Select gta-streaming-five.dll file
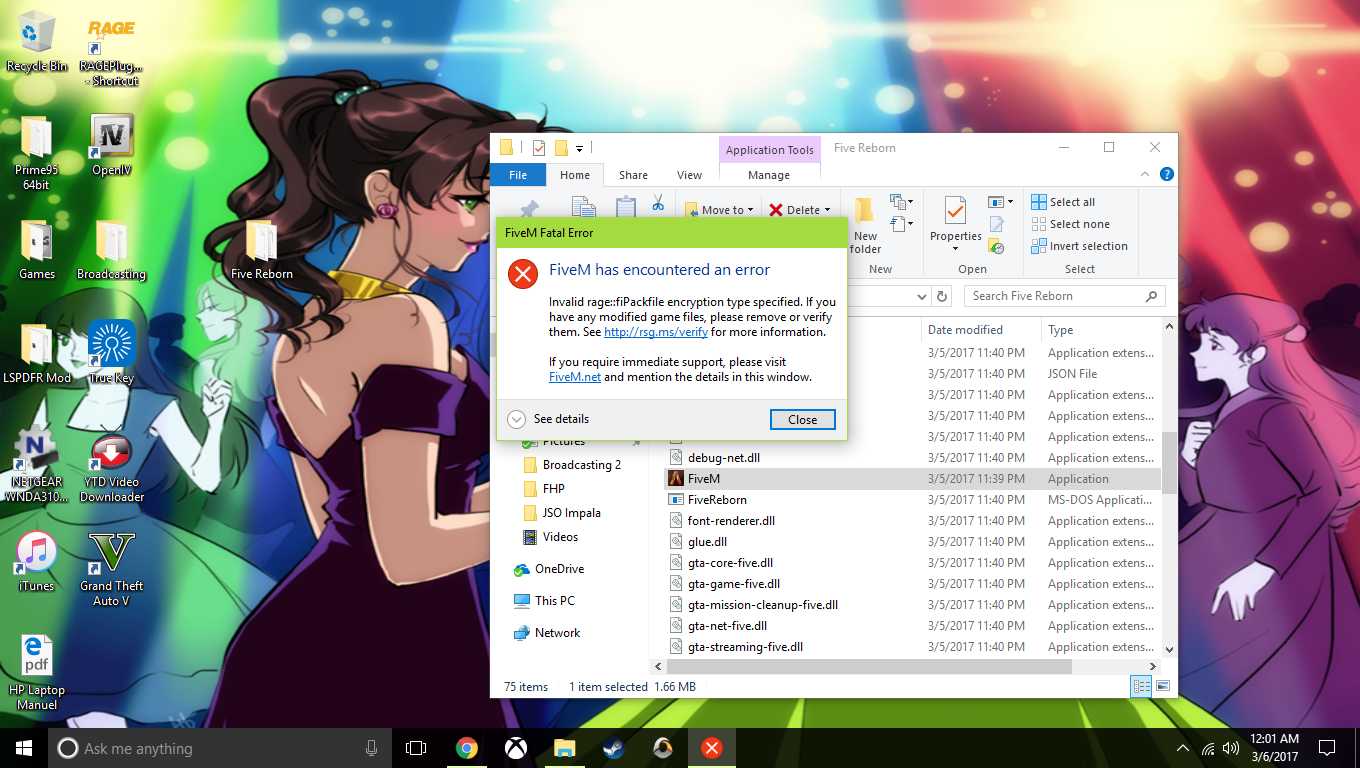Image resolution: width=1360 pixels, height=768 pixels. (745, 647)
